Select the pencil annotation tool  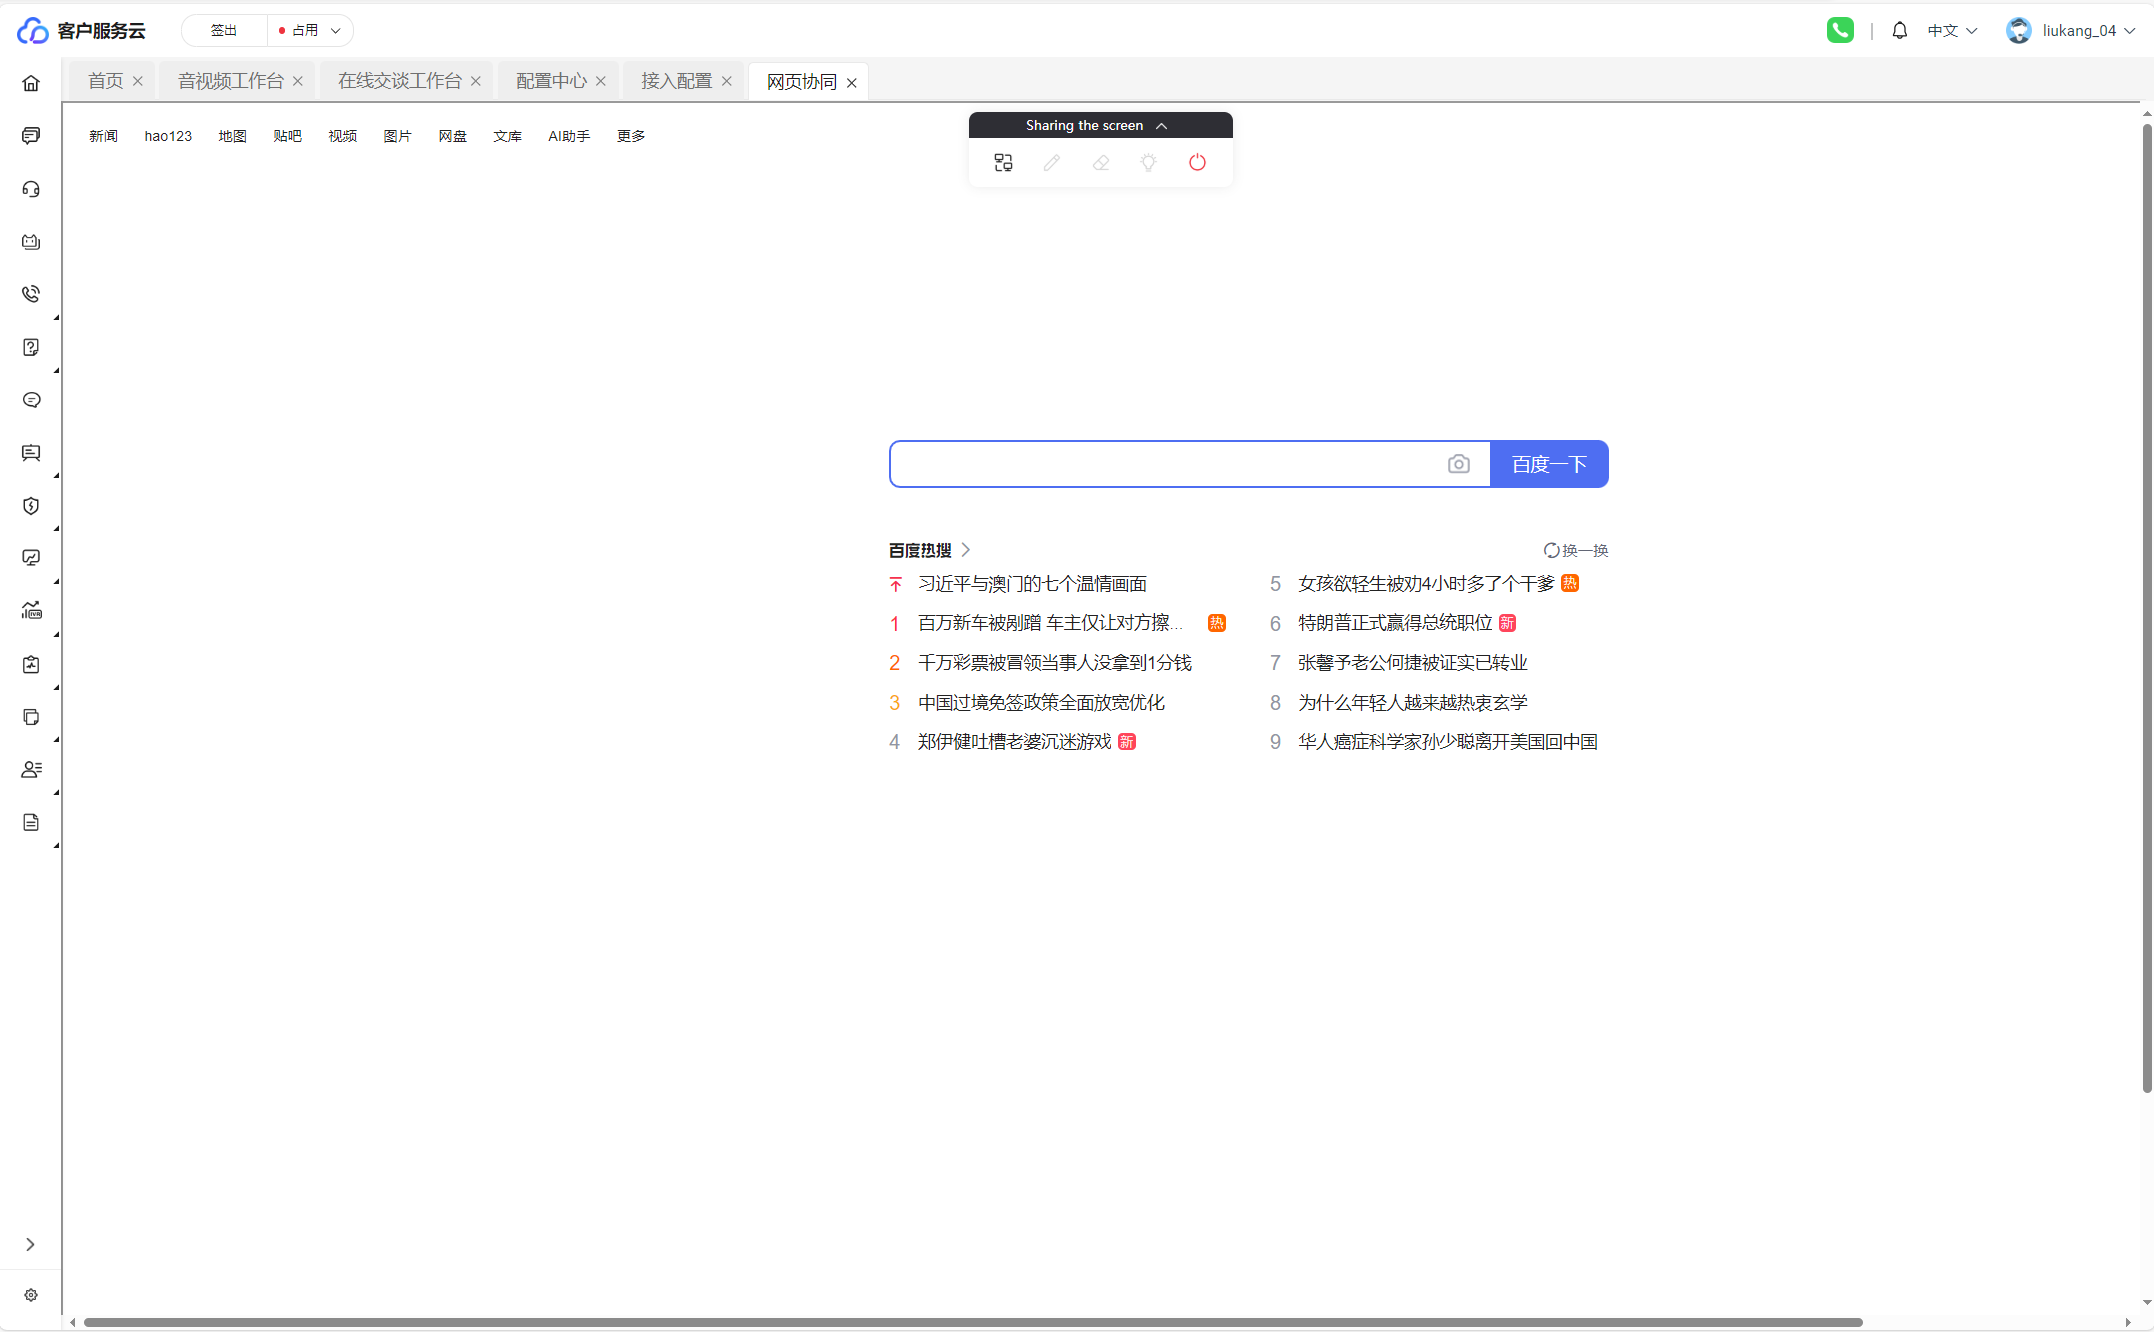(x=1051, y=162)
